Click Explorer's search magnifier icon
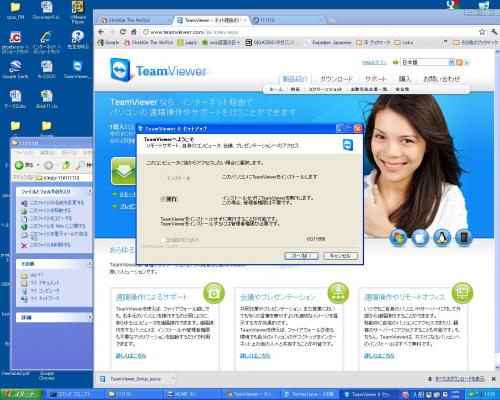Screen dimensions: 500x400 click(80, 165)
